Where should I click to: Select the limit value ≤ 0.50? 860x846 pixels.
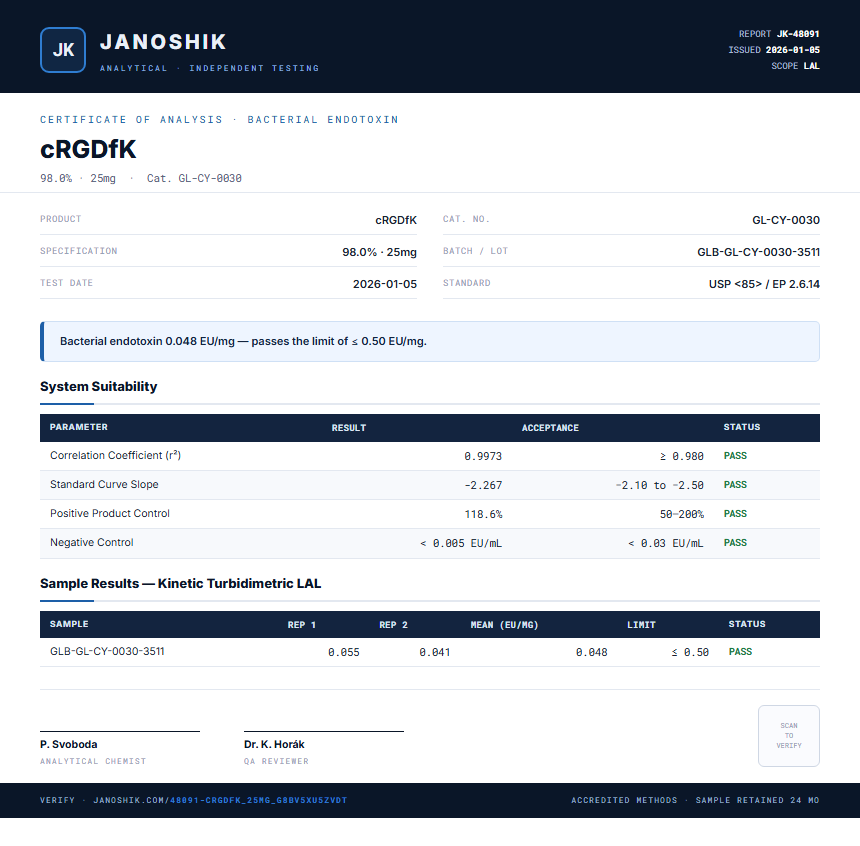[x=690, y=652]
